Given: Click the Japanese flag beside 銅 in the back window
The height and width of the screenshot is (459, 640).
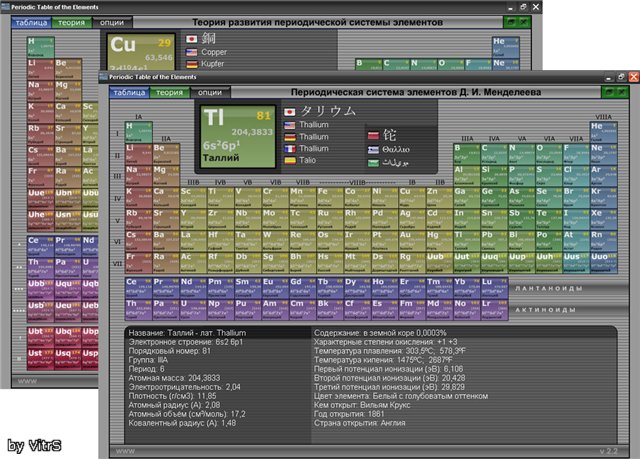Looking at the screenshot, I should click(x=191, y=39).
